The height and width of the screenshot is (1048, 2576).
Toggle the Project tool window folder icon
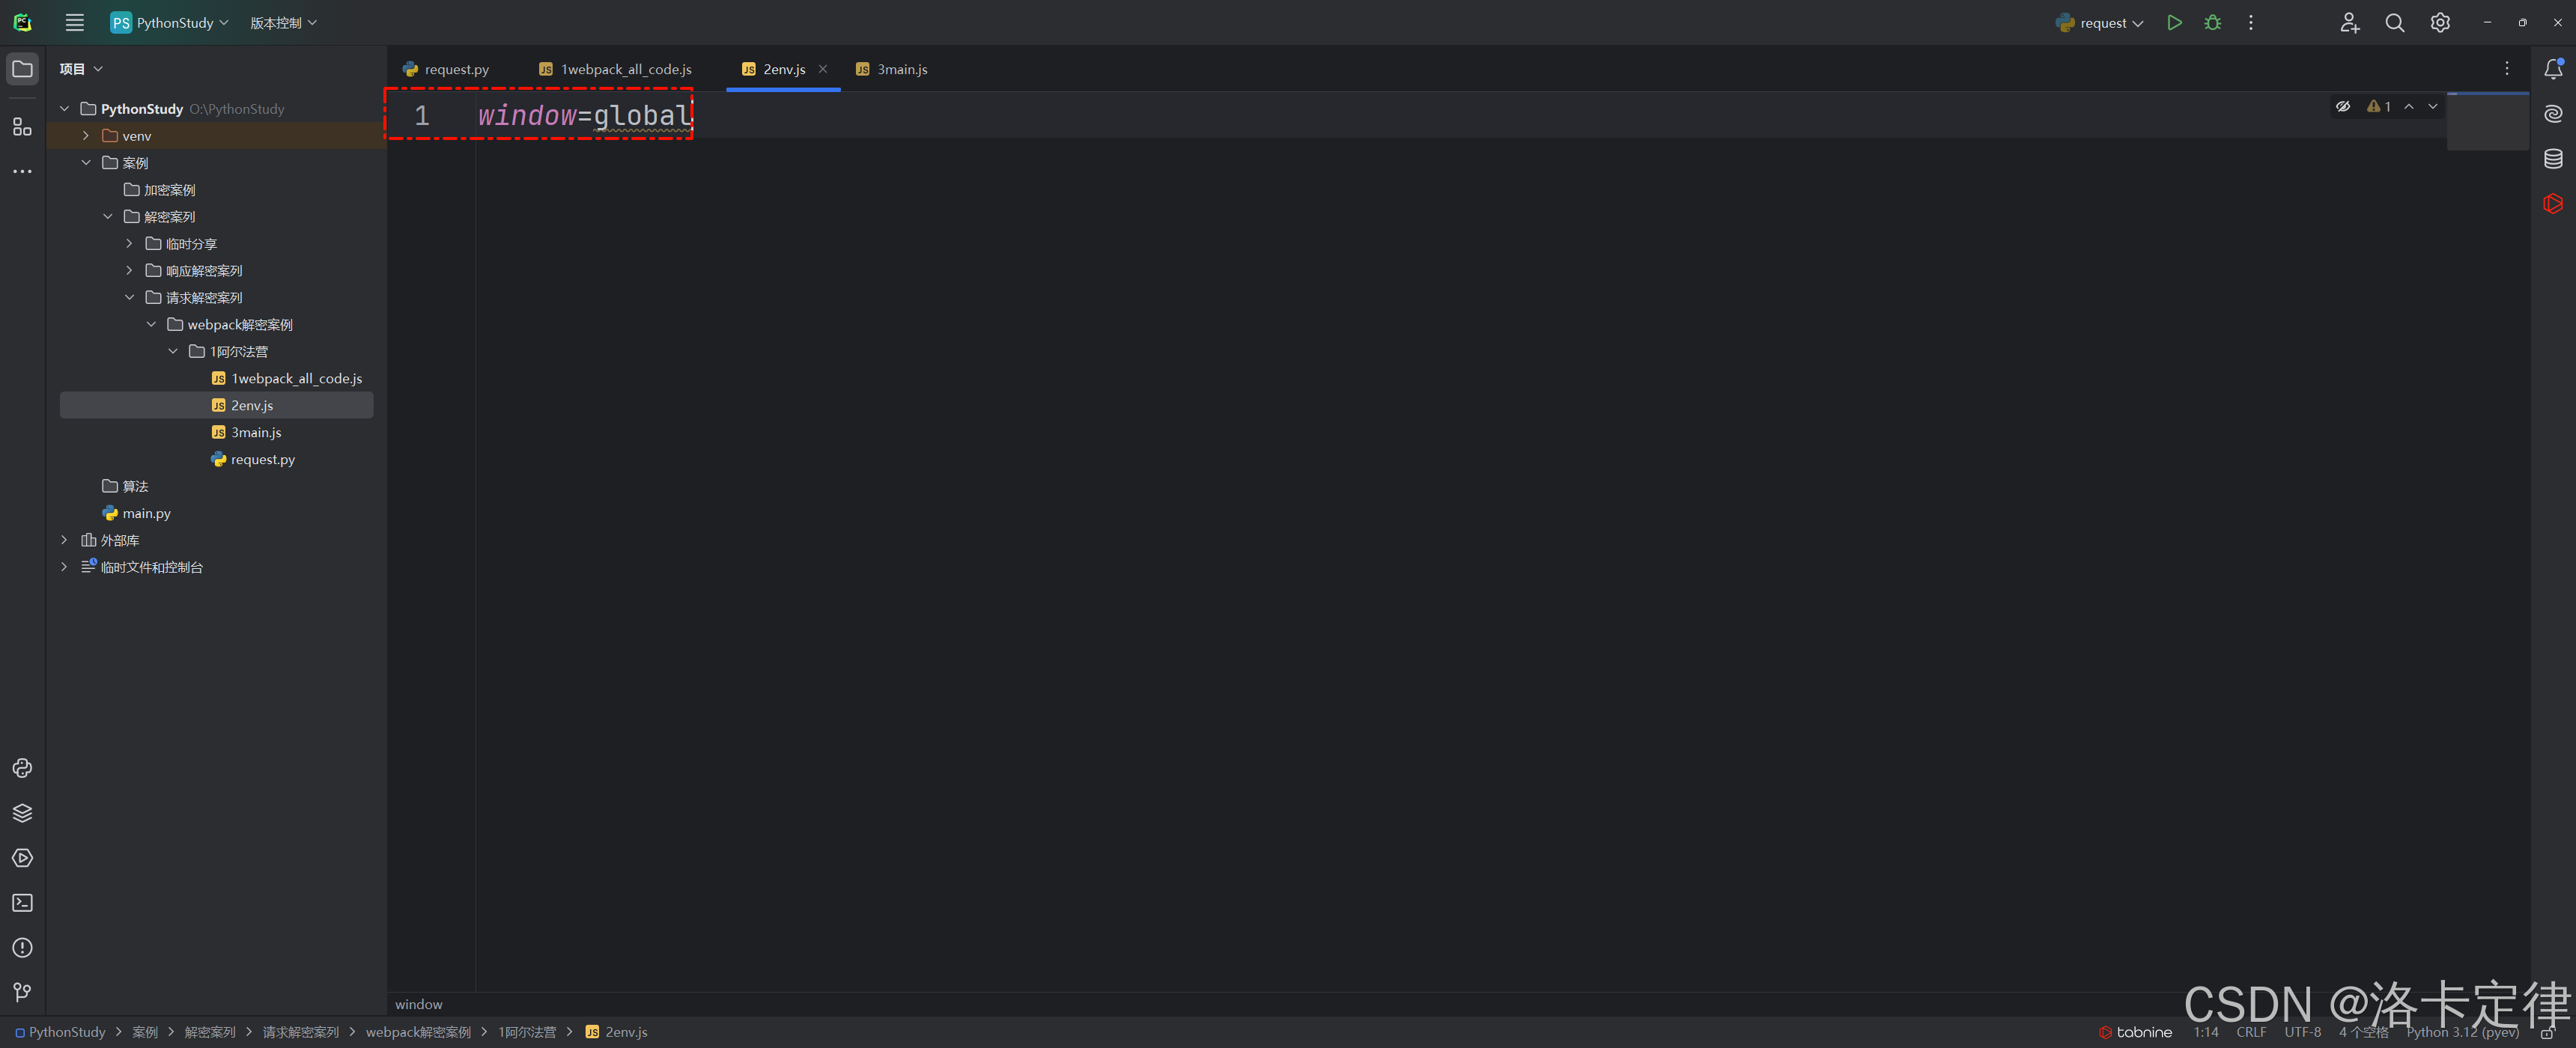tap(22, 69)
